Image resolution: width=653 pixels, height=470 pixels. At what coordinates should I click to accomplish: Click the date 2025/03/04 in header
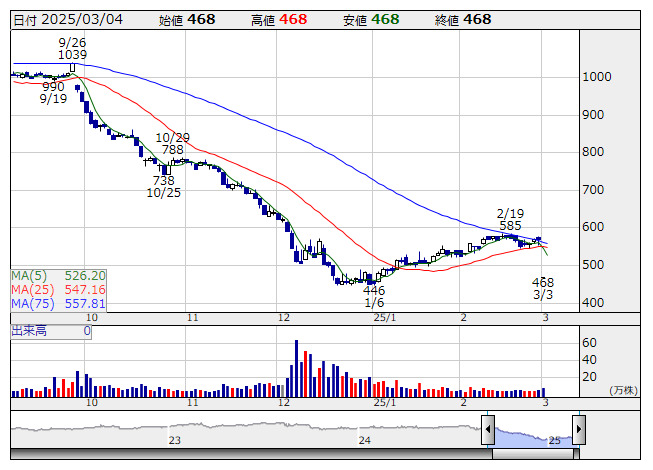coord(82,20)
